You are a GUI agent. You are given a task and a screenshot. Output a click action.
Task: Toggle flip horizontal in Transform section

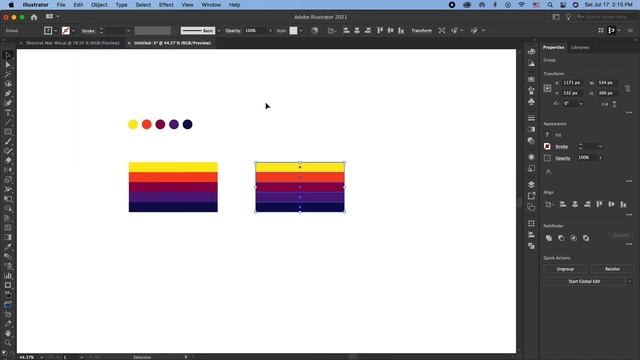pos(605,104)
